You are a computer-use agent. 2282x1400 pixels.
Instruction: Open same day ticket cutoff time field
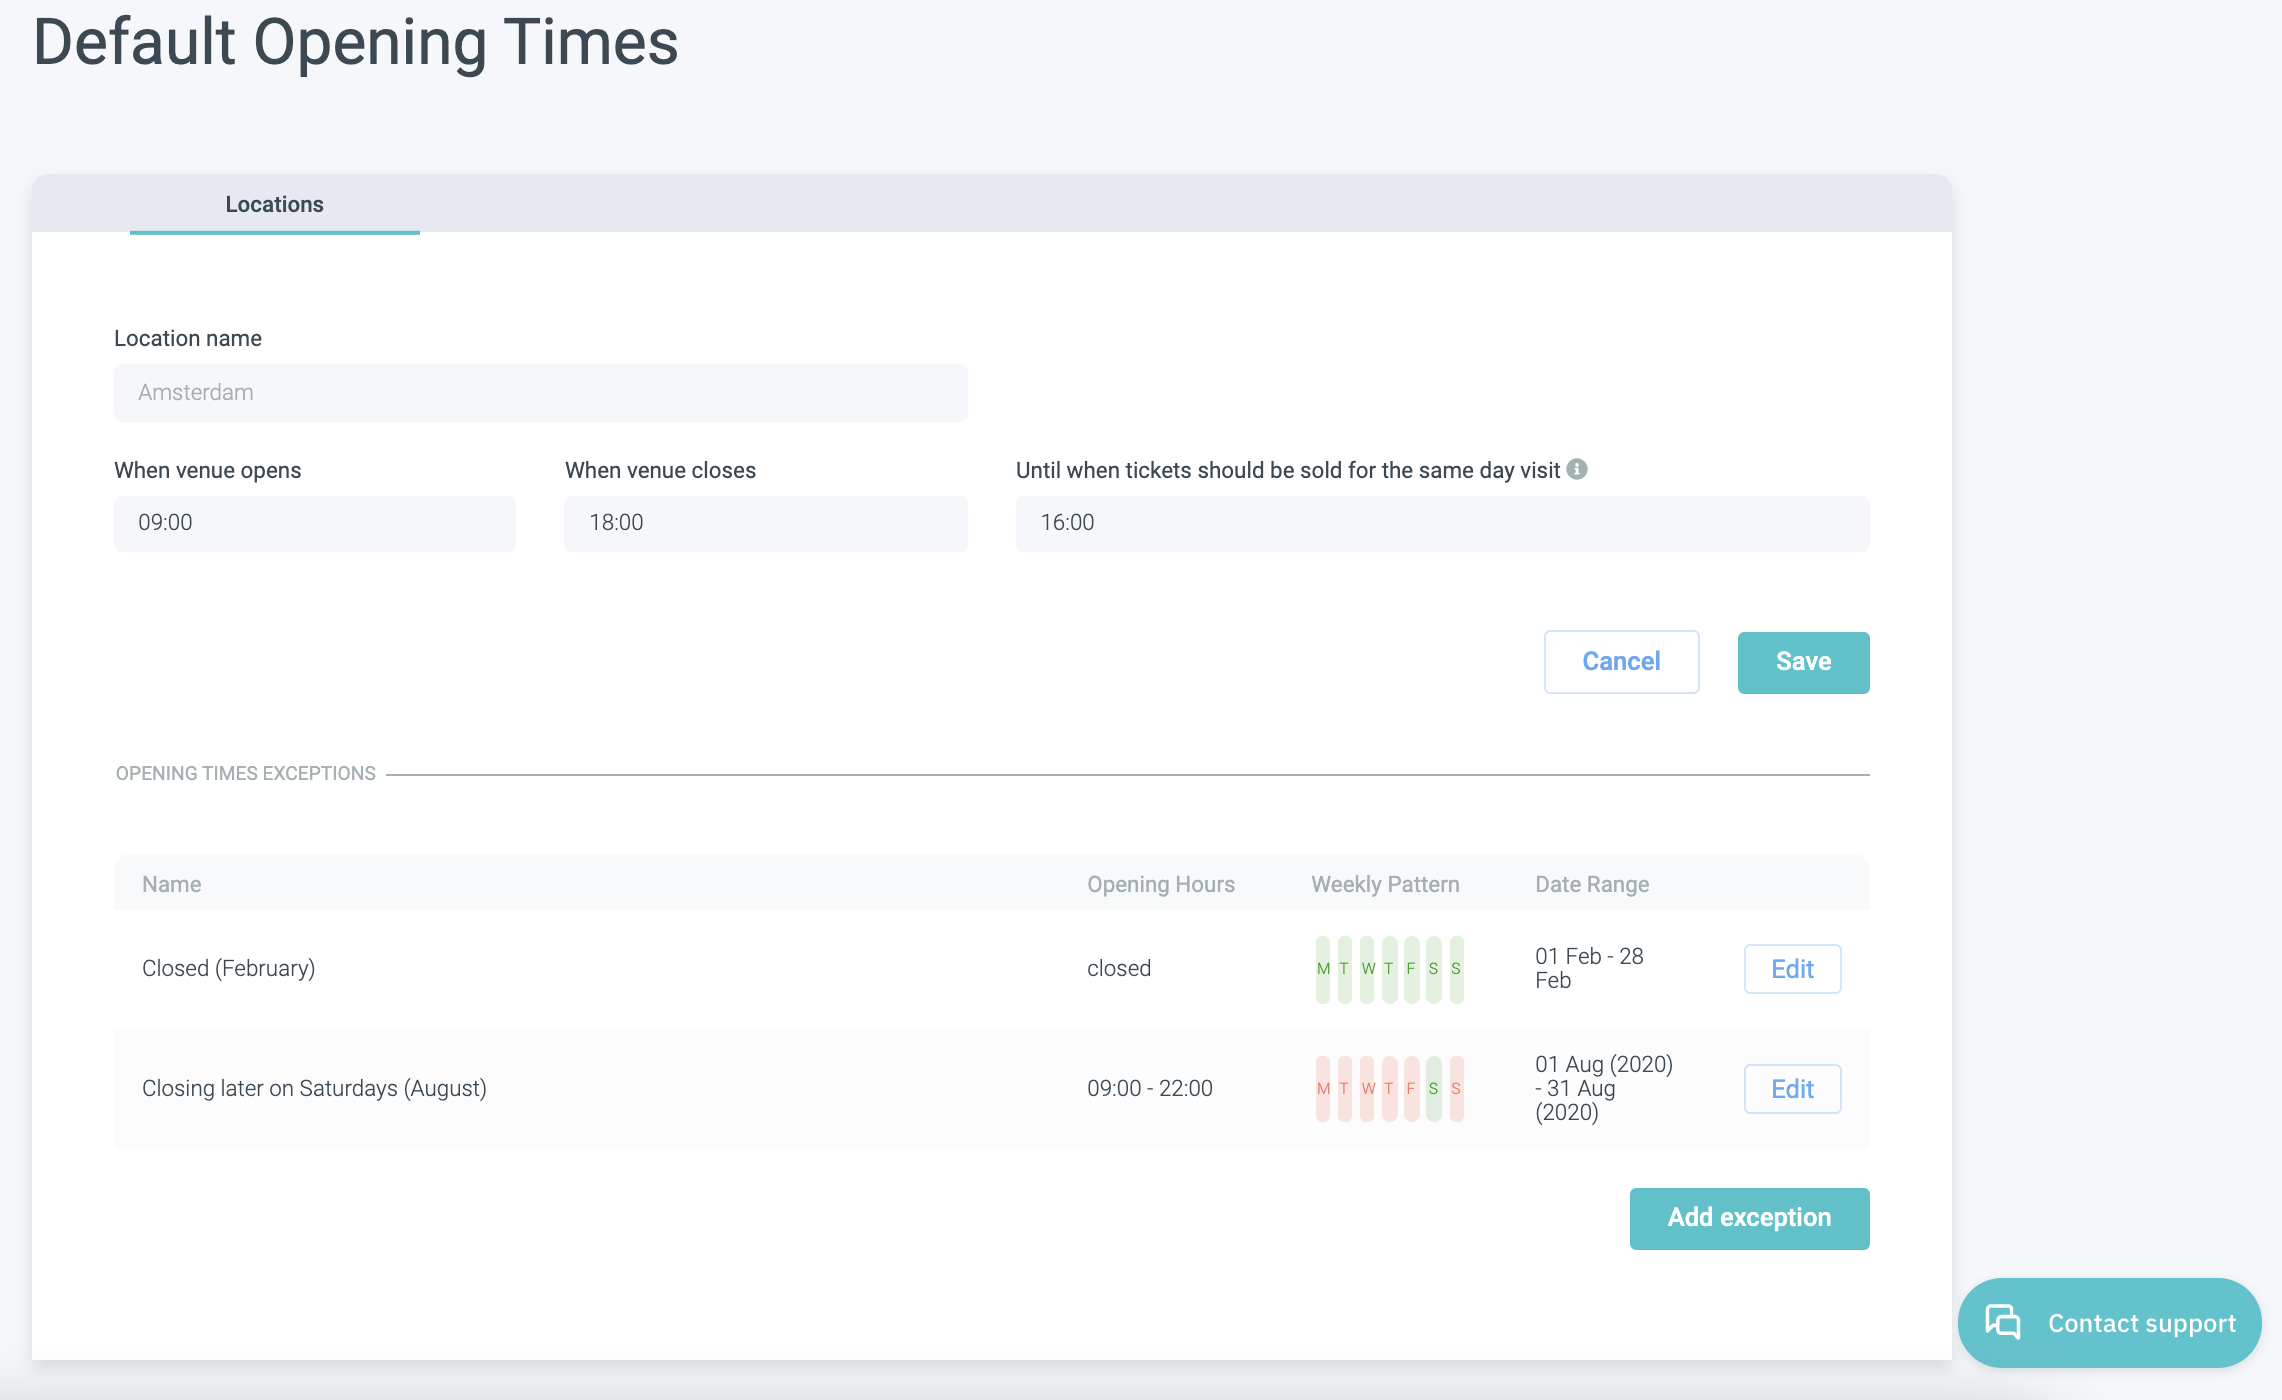point(1441,523)
